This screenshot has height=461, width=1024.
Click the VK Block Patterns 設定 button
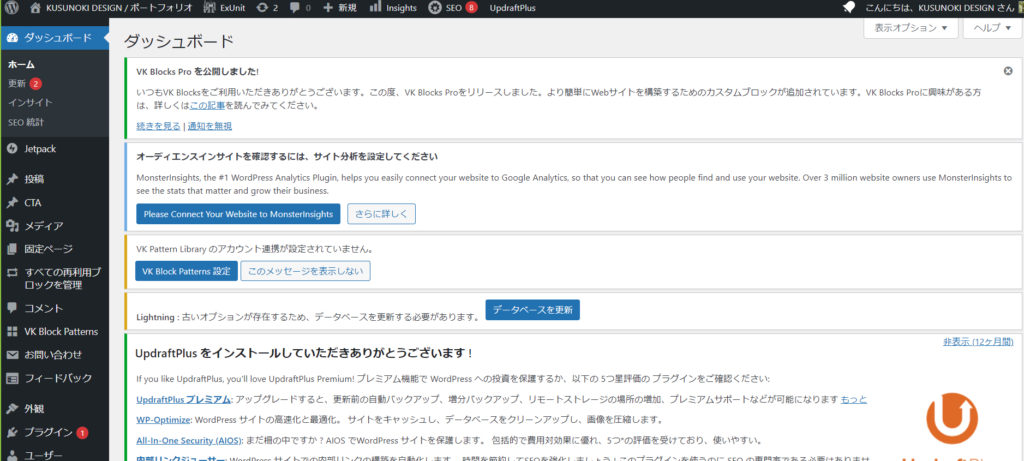coord(185,271)
